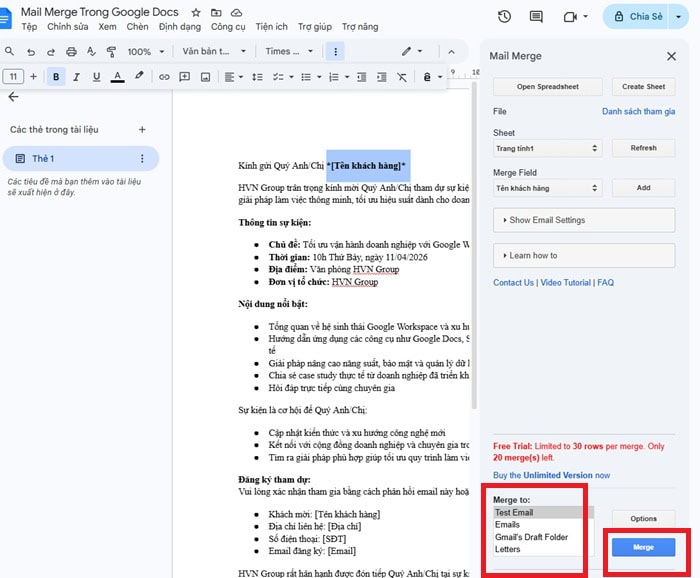Open the Định dạng menu

pyautogui.click(x=179, y=27)
